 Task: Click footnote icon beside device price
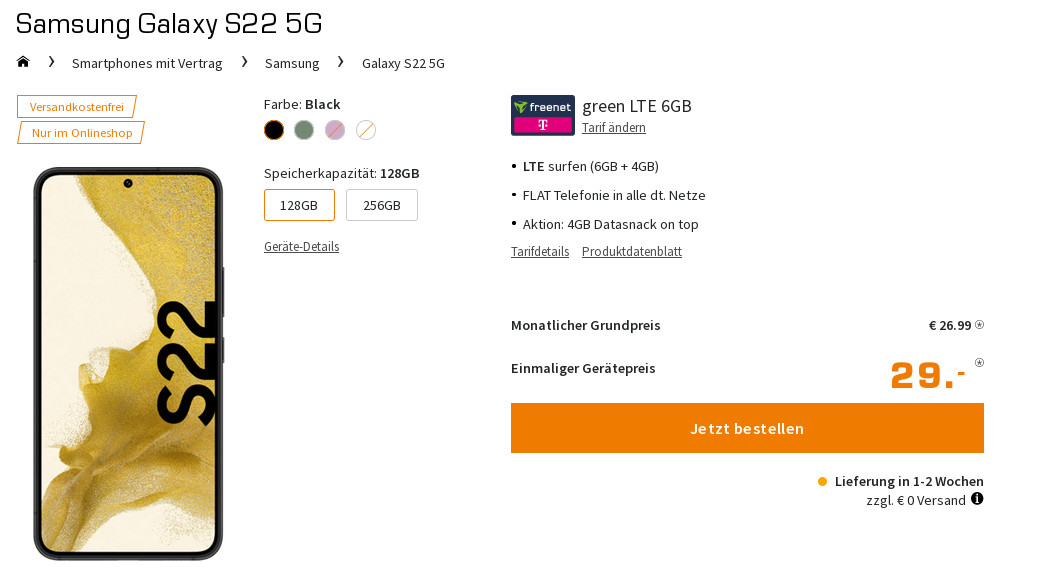click(x=979, y=363)
